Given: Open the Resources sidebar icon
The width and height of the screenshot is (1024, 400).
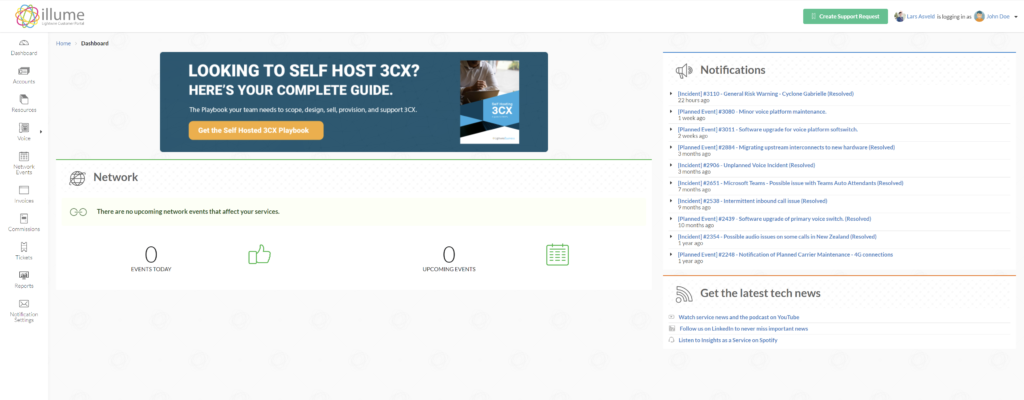Looking at the screenshot, I should coord(24,103).
